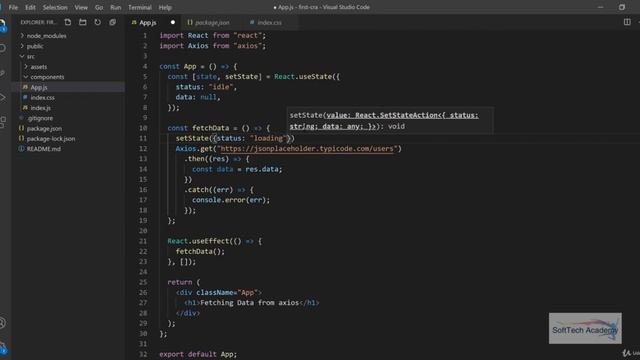This screenshot has height=360, width=640.
Task: Open the Run menu
Action: [116, 7]
